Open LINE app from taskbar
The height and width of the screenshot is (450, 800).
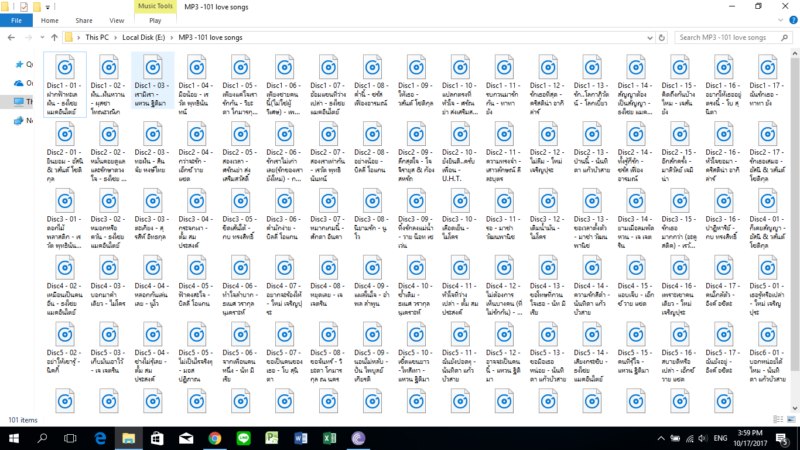[x=243, y=438]
